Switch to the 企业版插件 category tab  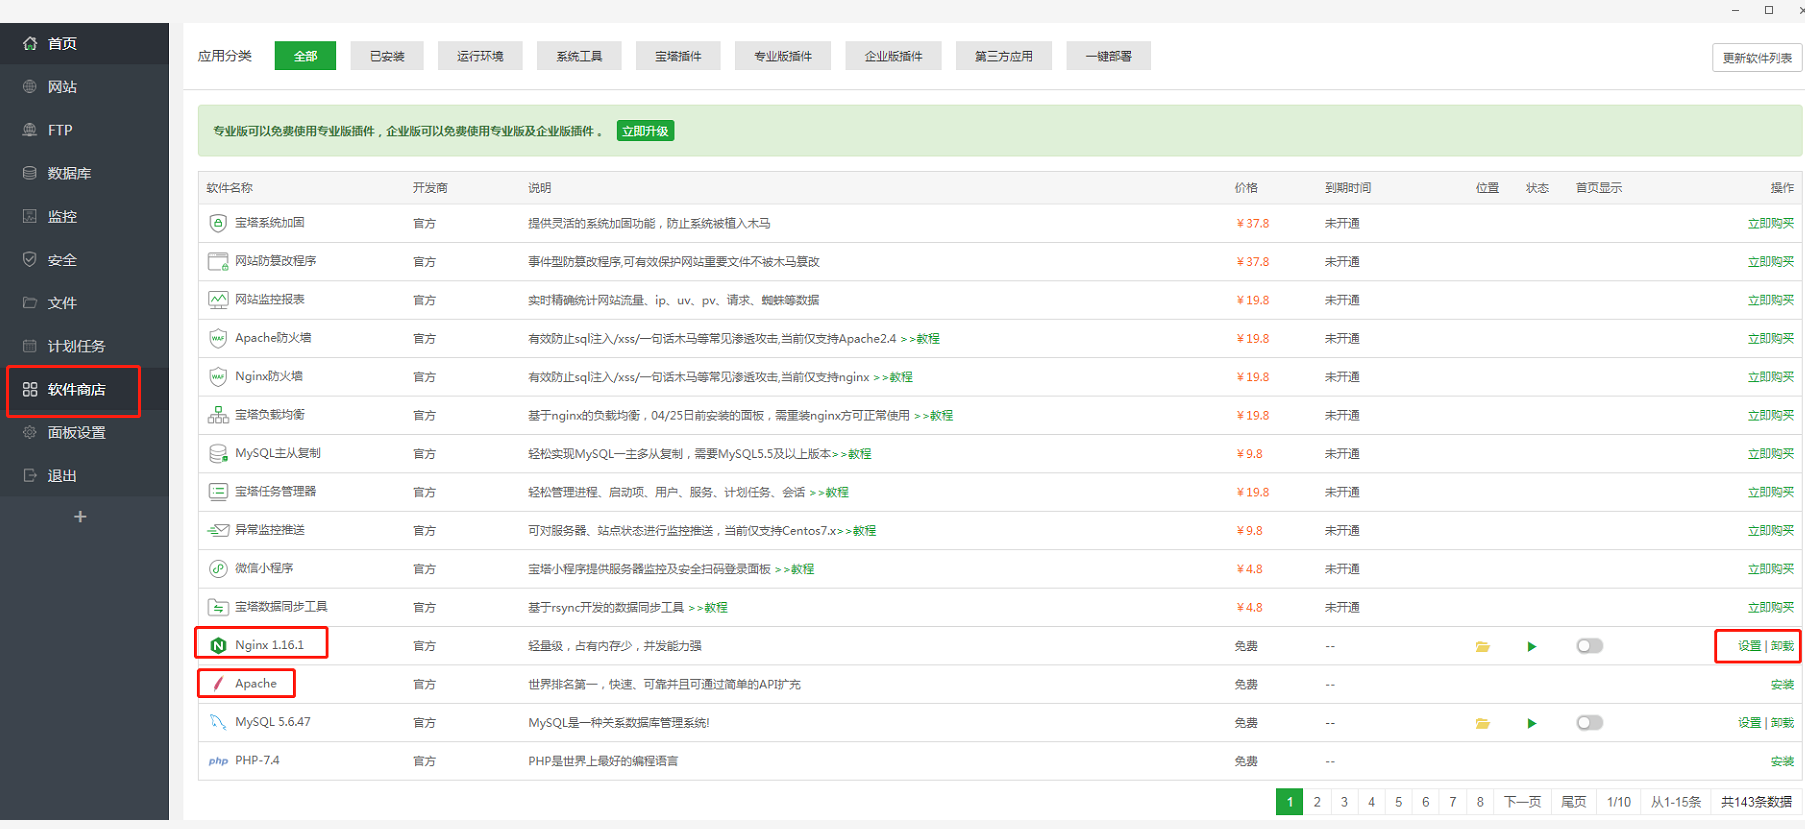(x=893, y=56)
